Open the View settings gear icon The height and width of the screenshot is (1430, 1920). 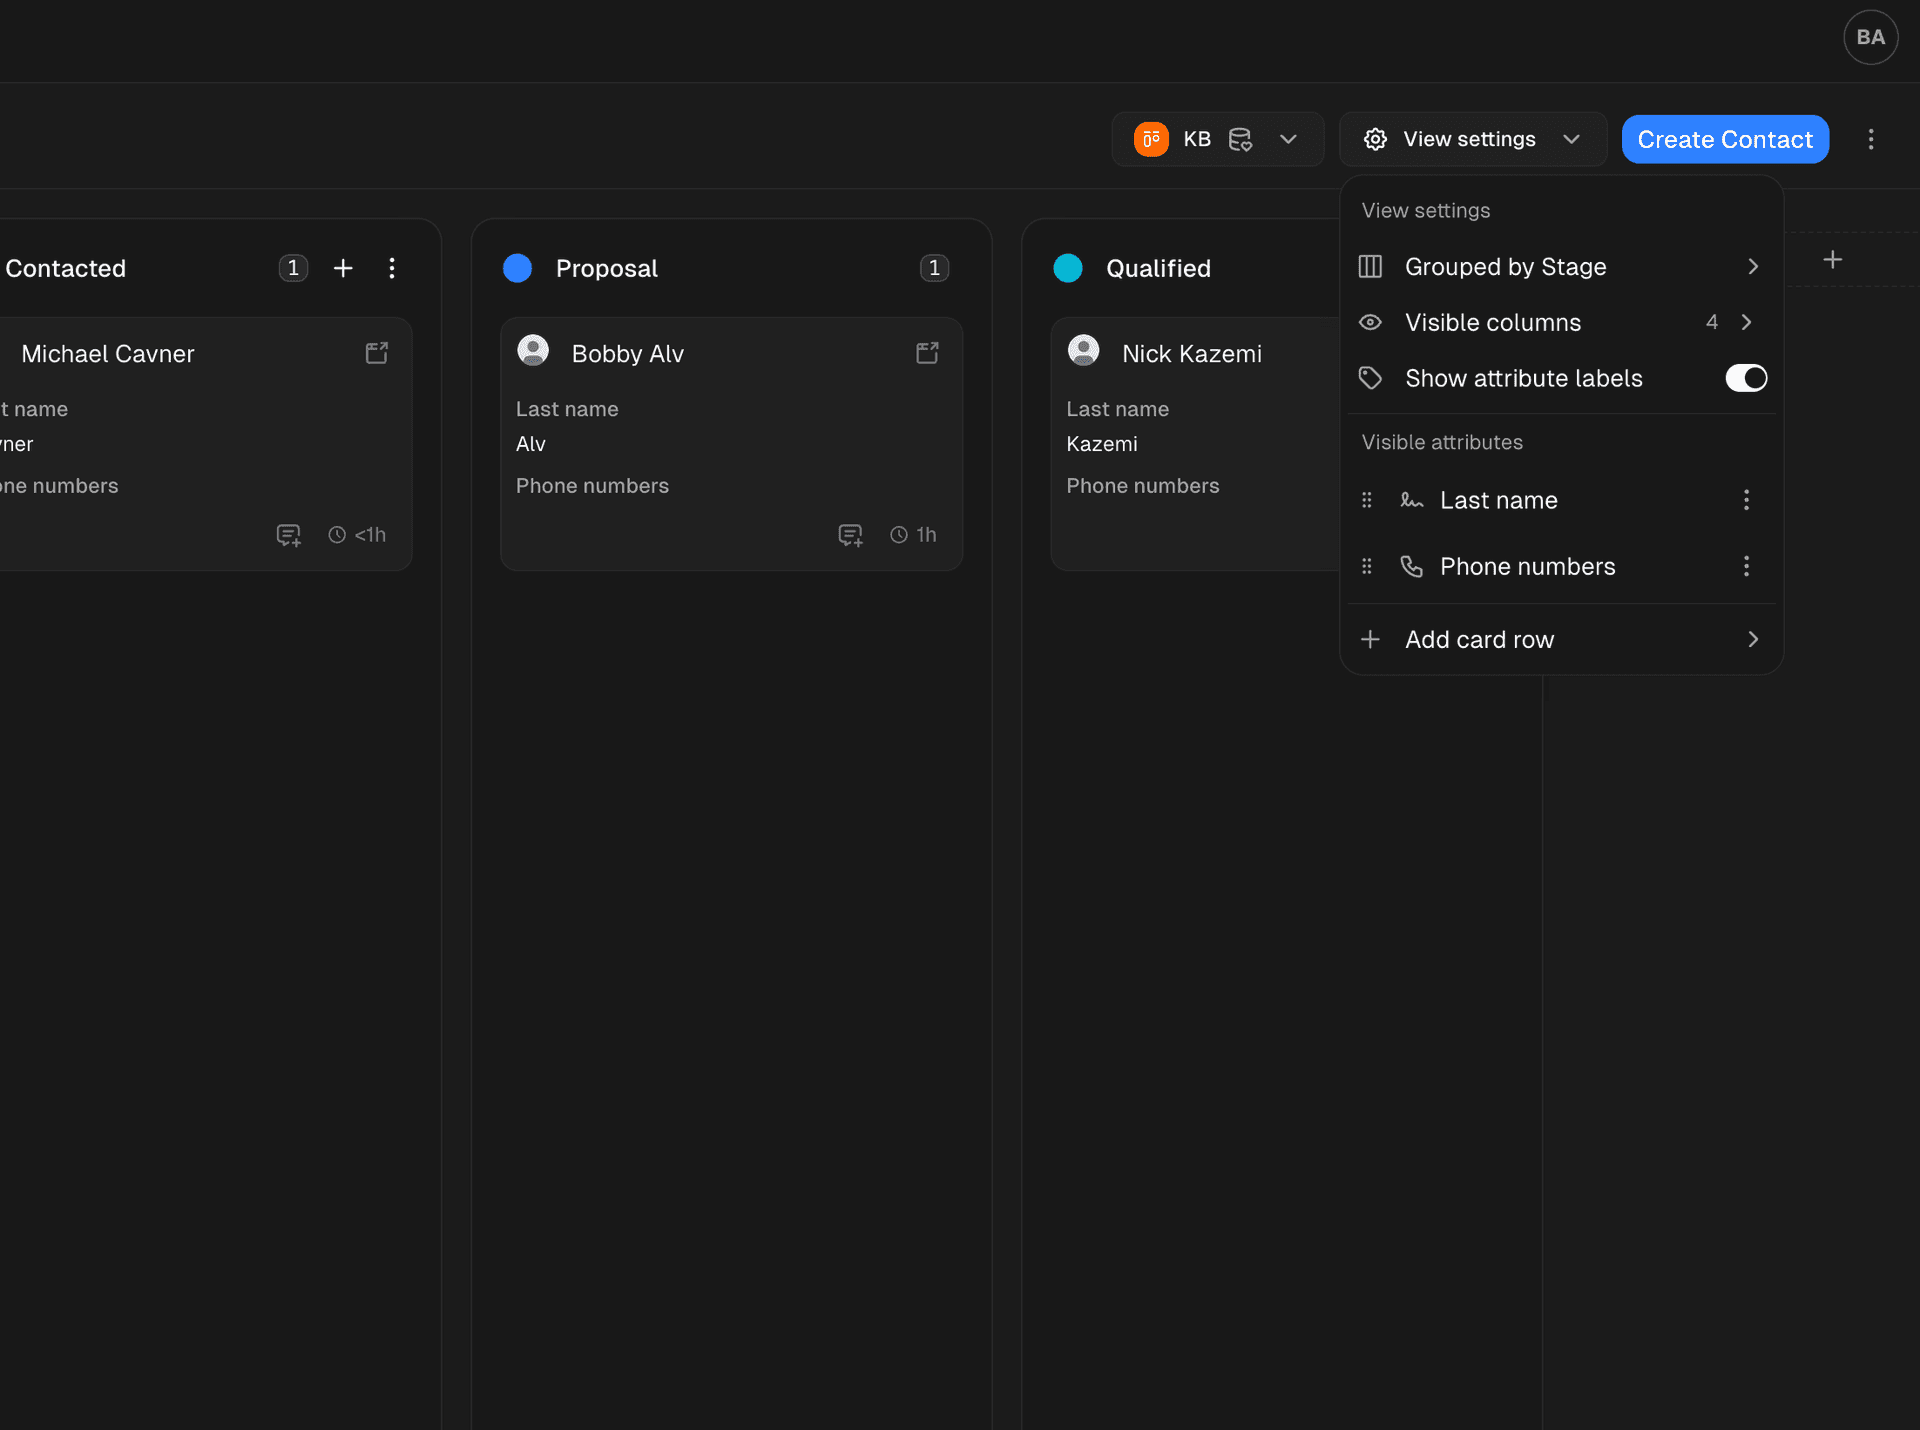pyautogui.click(x=1375, y=139)
